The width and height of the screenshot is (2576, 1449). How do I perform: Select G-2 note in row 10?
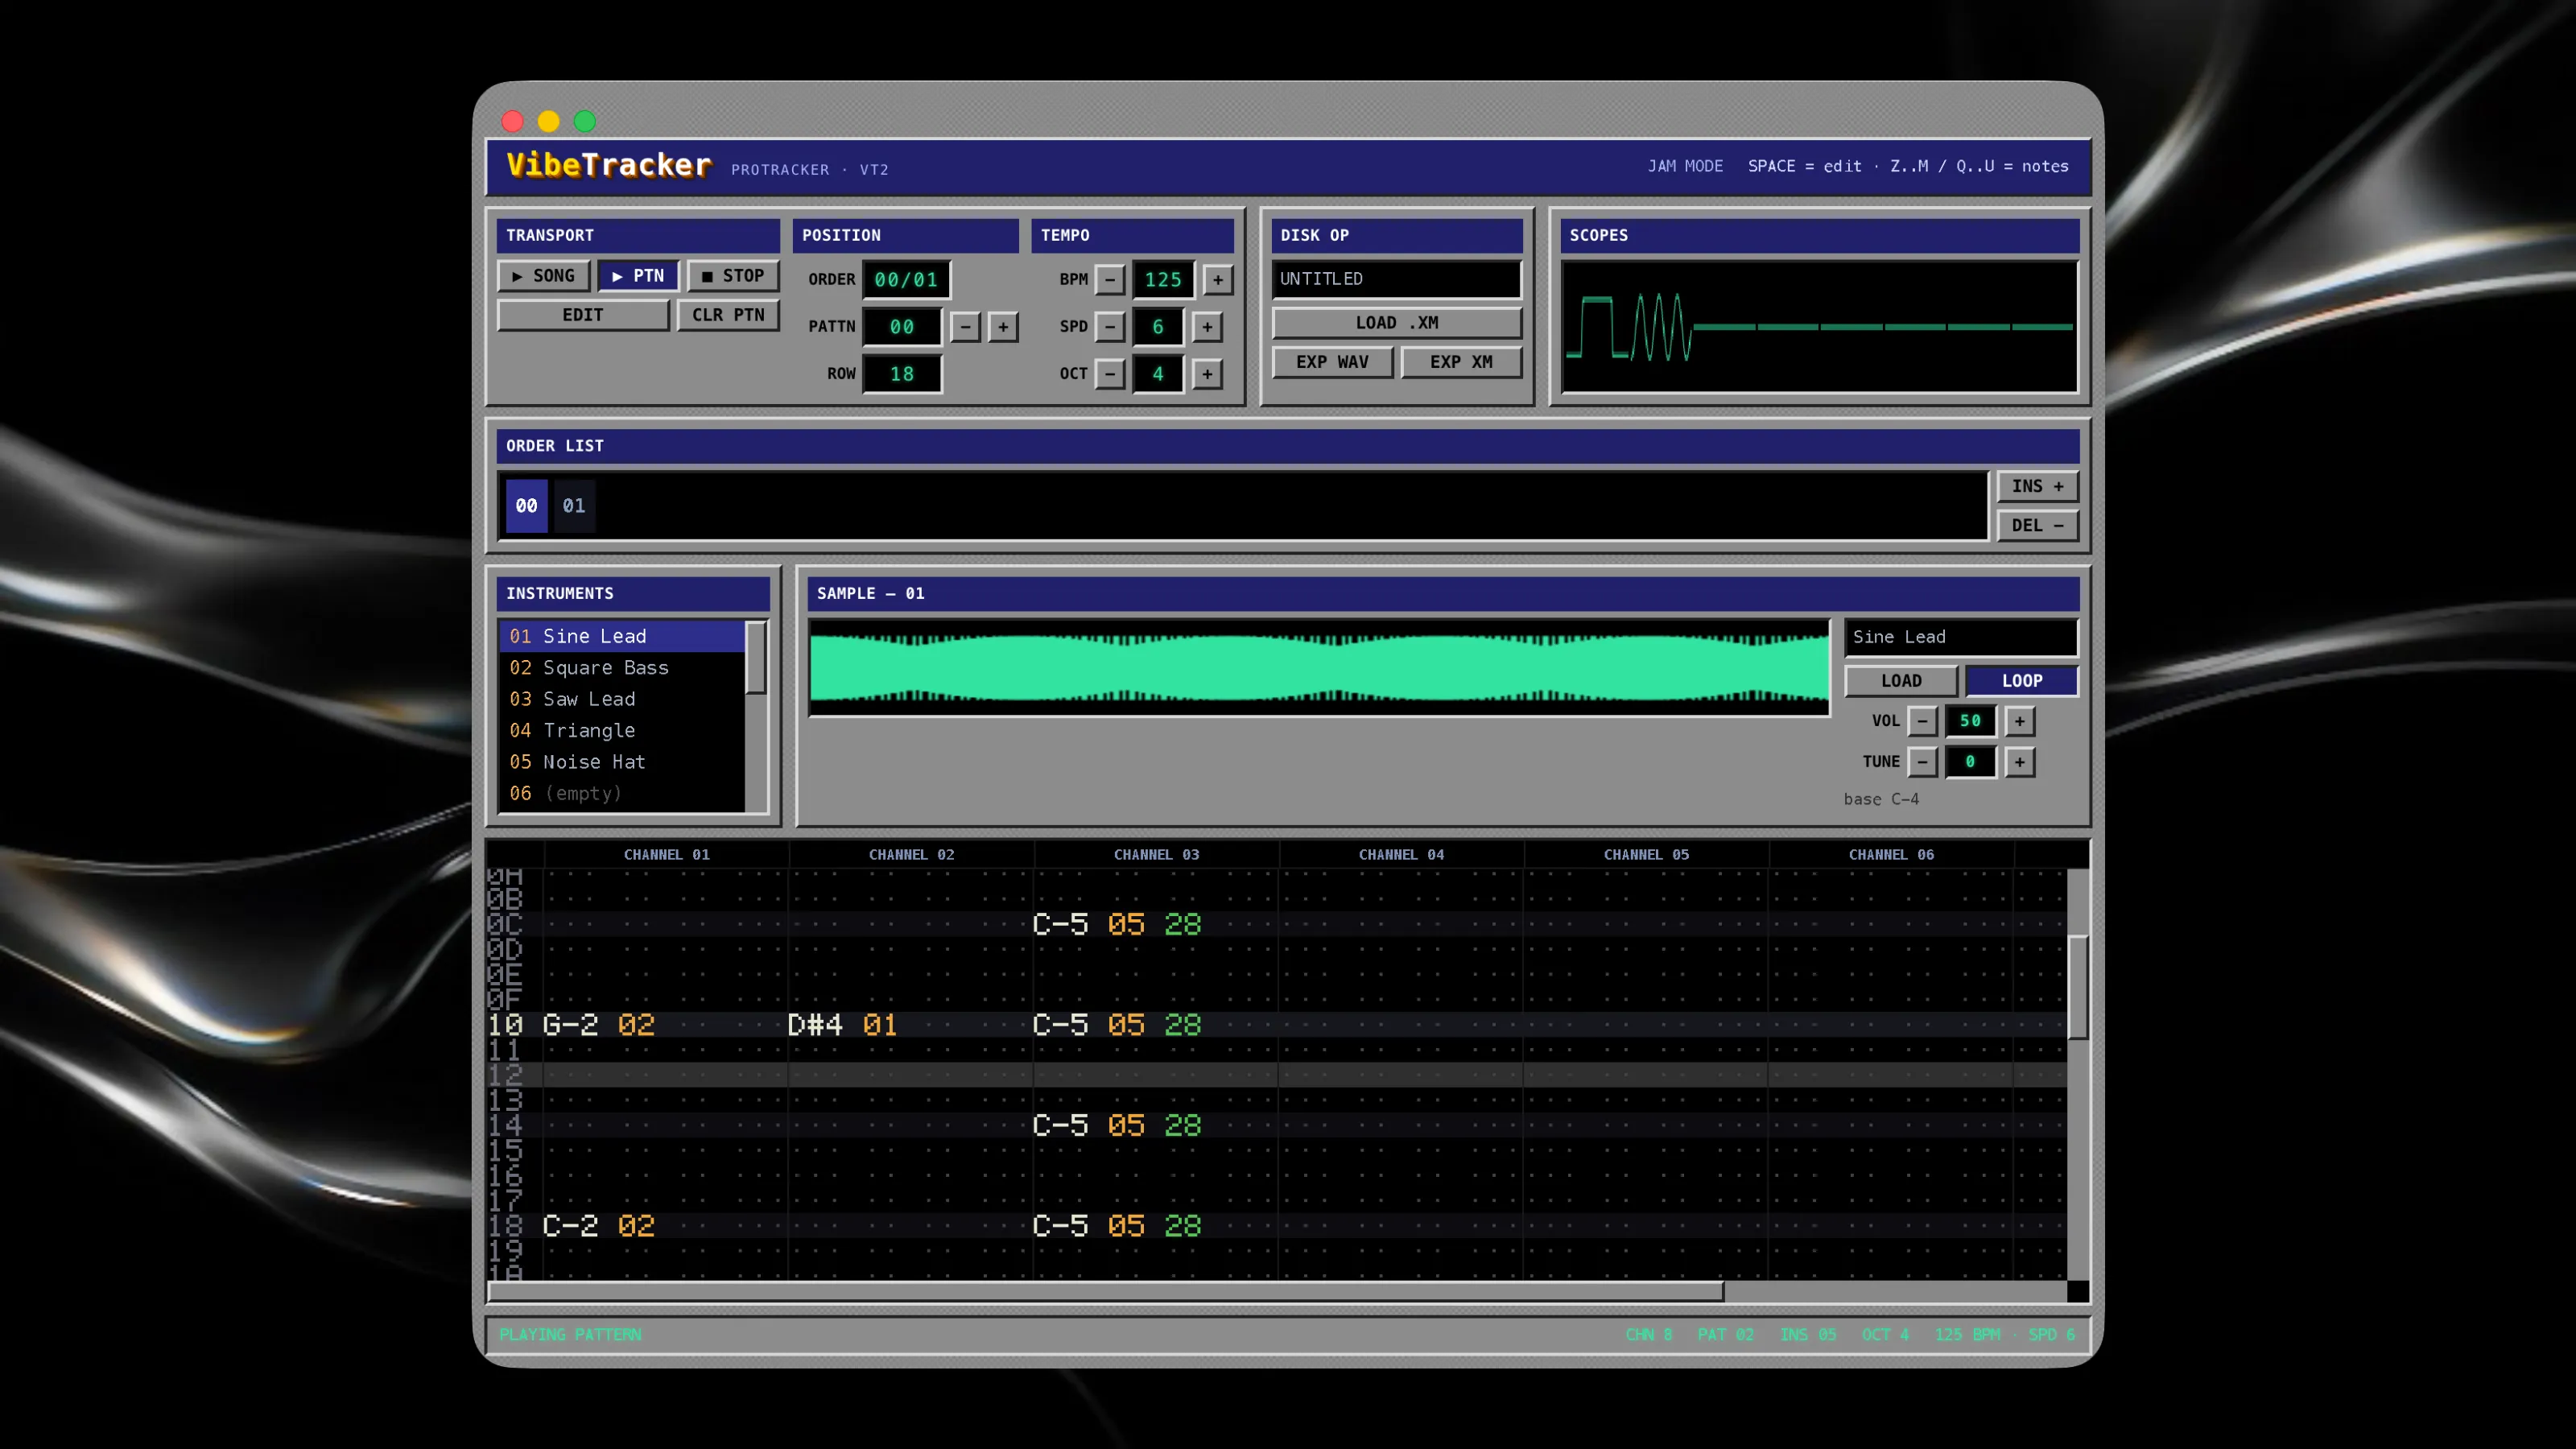[x=570, y=1025]
